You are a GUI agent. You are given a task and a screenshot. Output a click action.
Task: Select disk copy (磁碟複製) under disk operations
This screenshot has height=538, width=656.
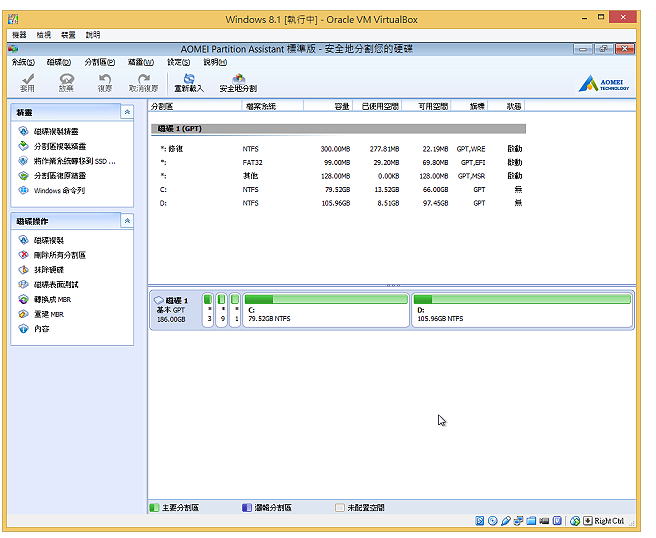pos(49,240)
